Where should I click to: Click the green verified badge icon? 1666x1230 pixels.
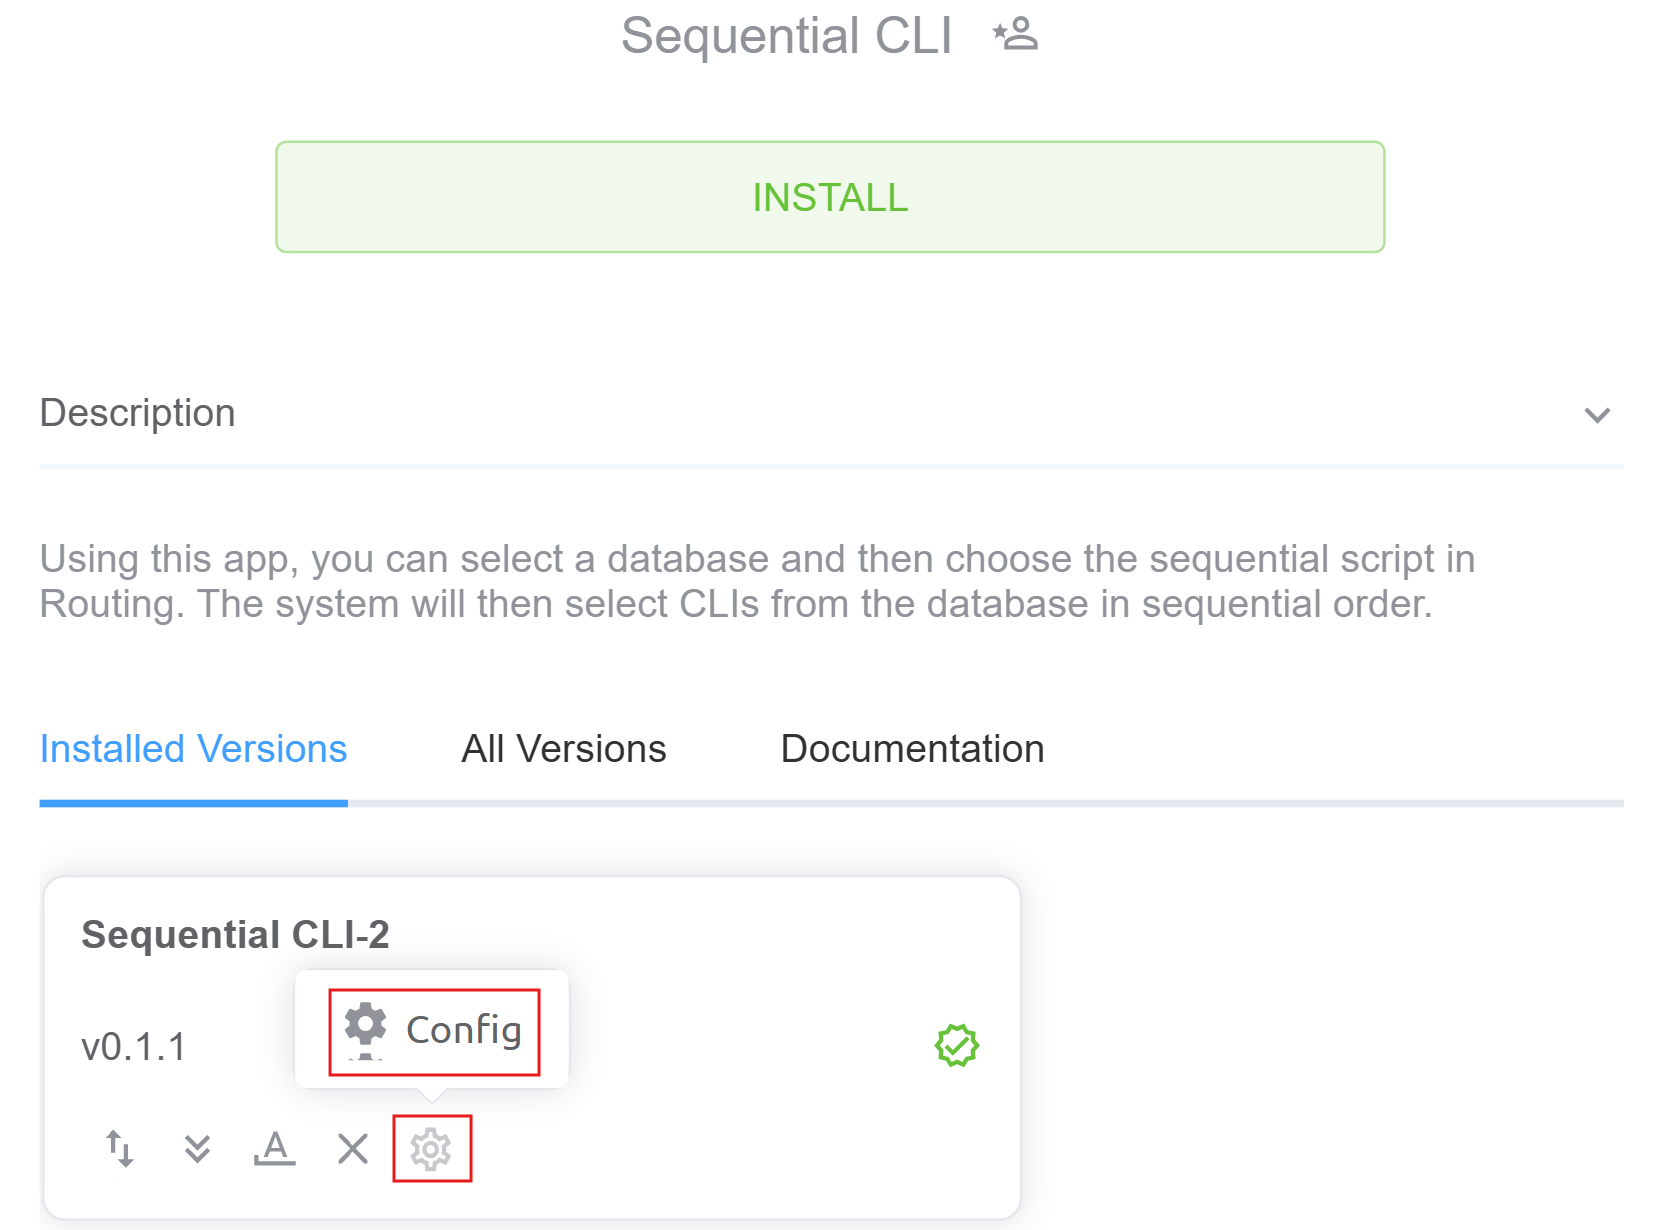956,1046
